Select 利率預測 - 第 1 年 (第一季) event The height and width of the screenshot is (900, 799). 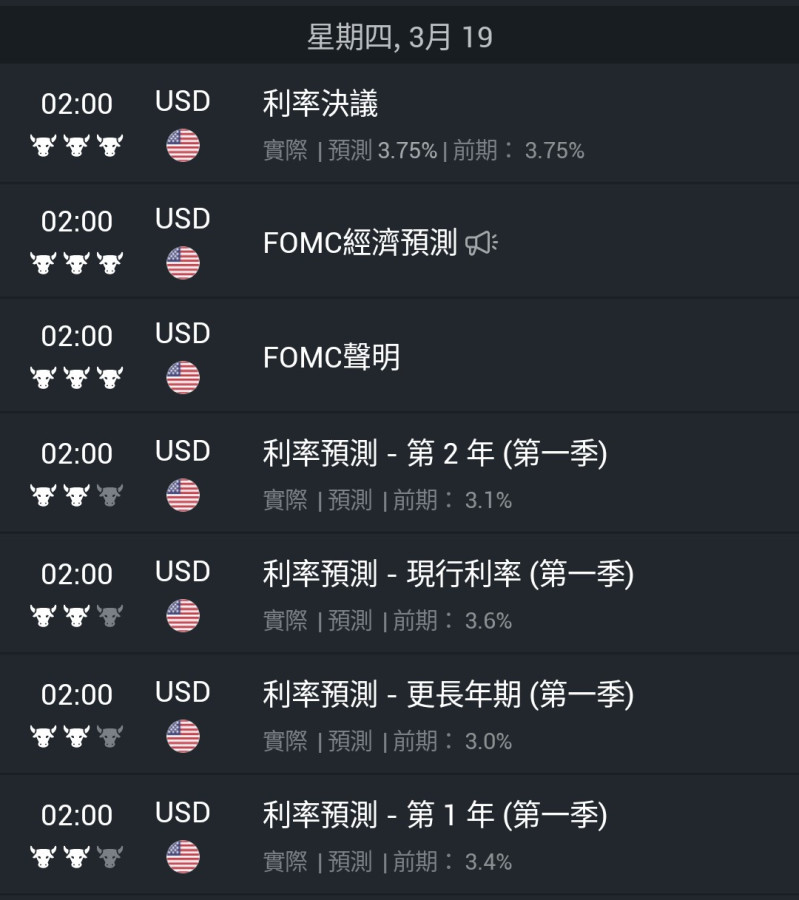pyautogui.click(x=434, y=815)
